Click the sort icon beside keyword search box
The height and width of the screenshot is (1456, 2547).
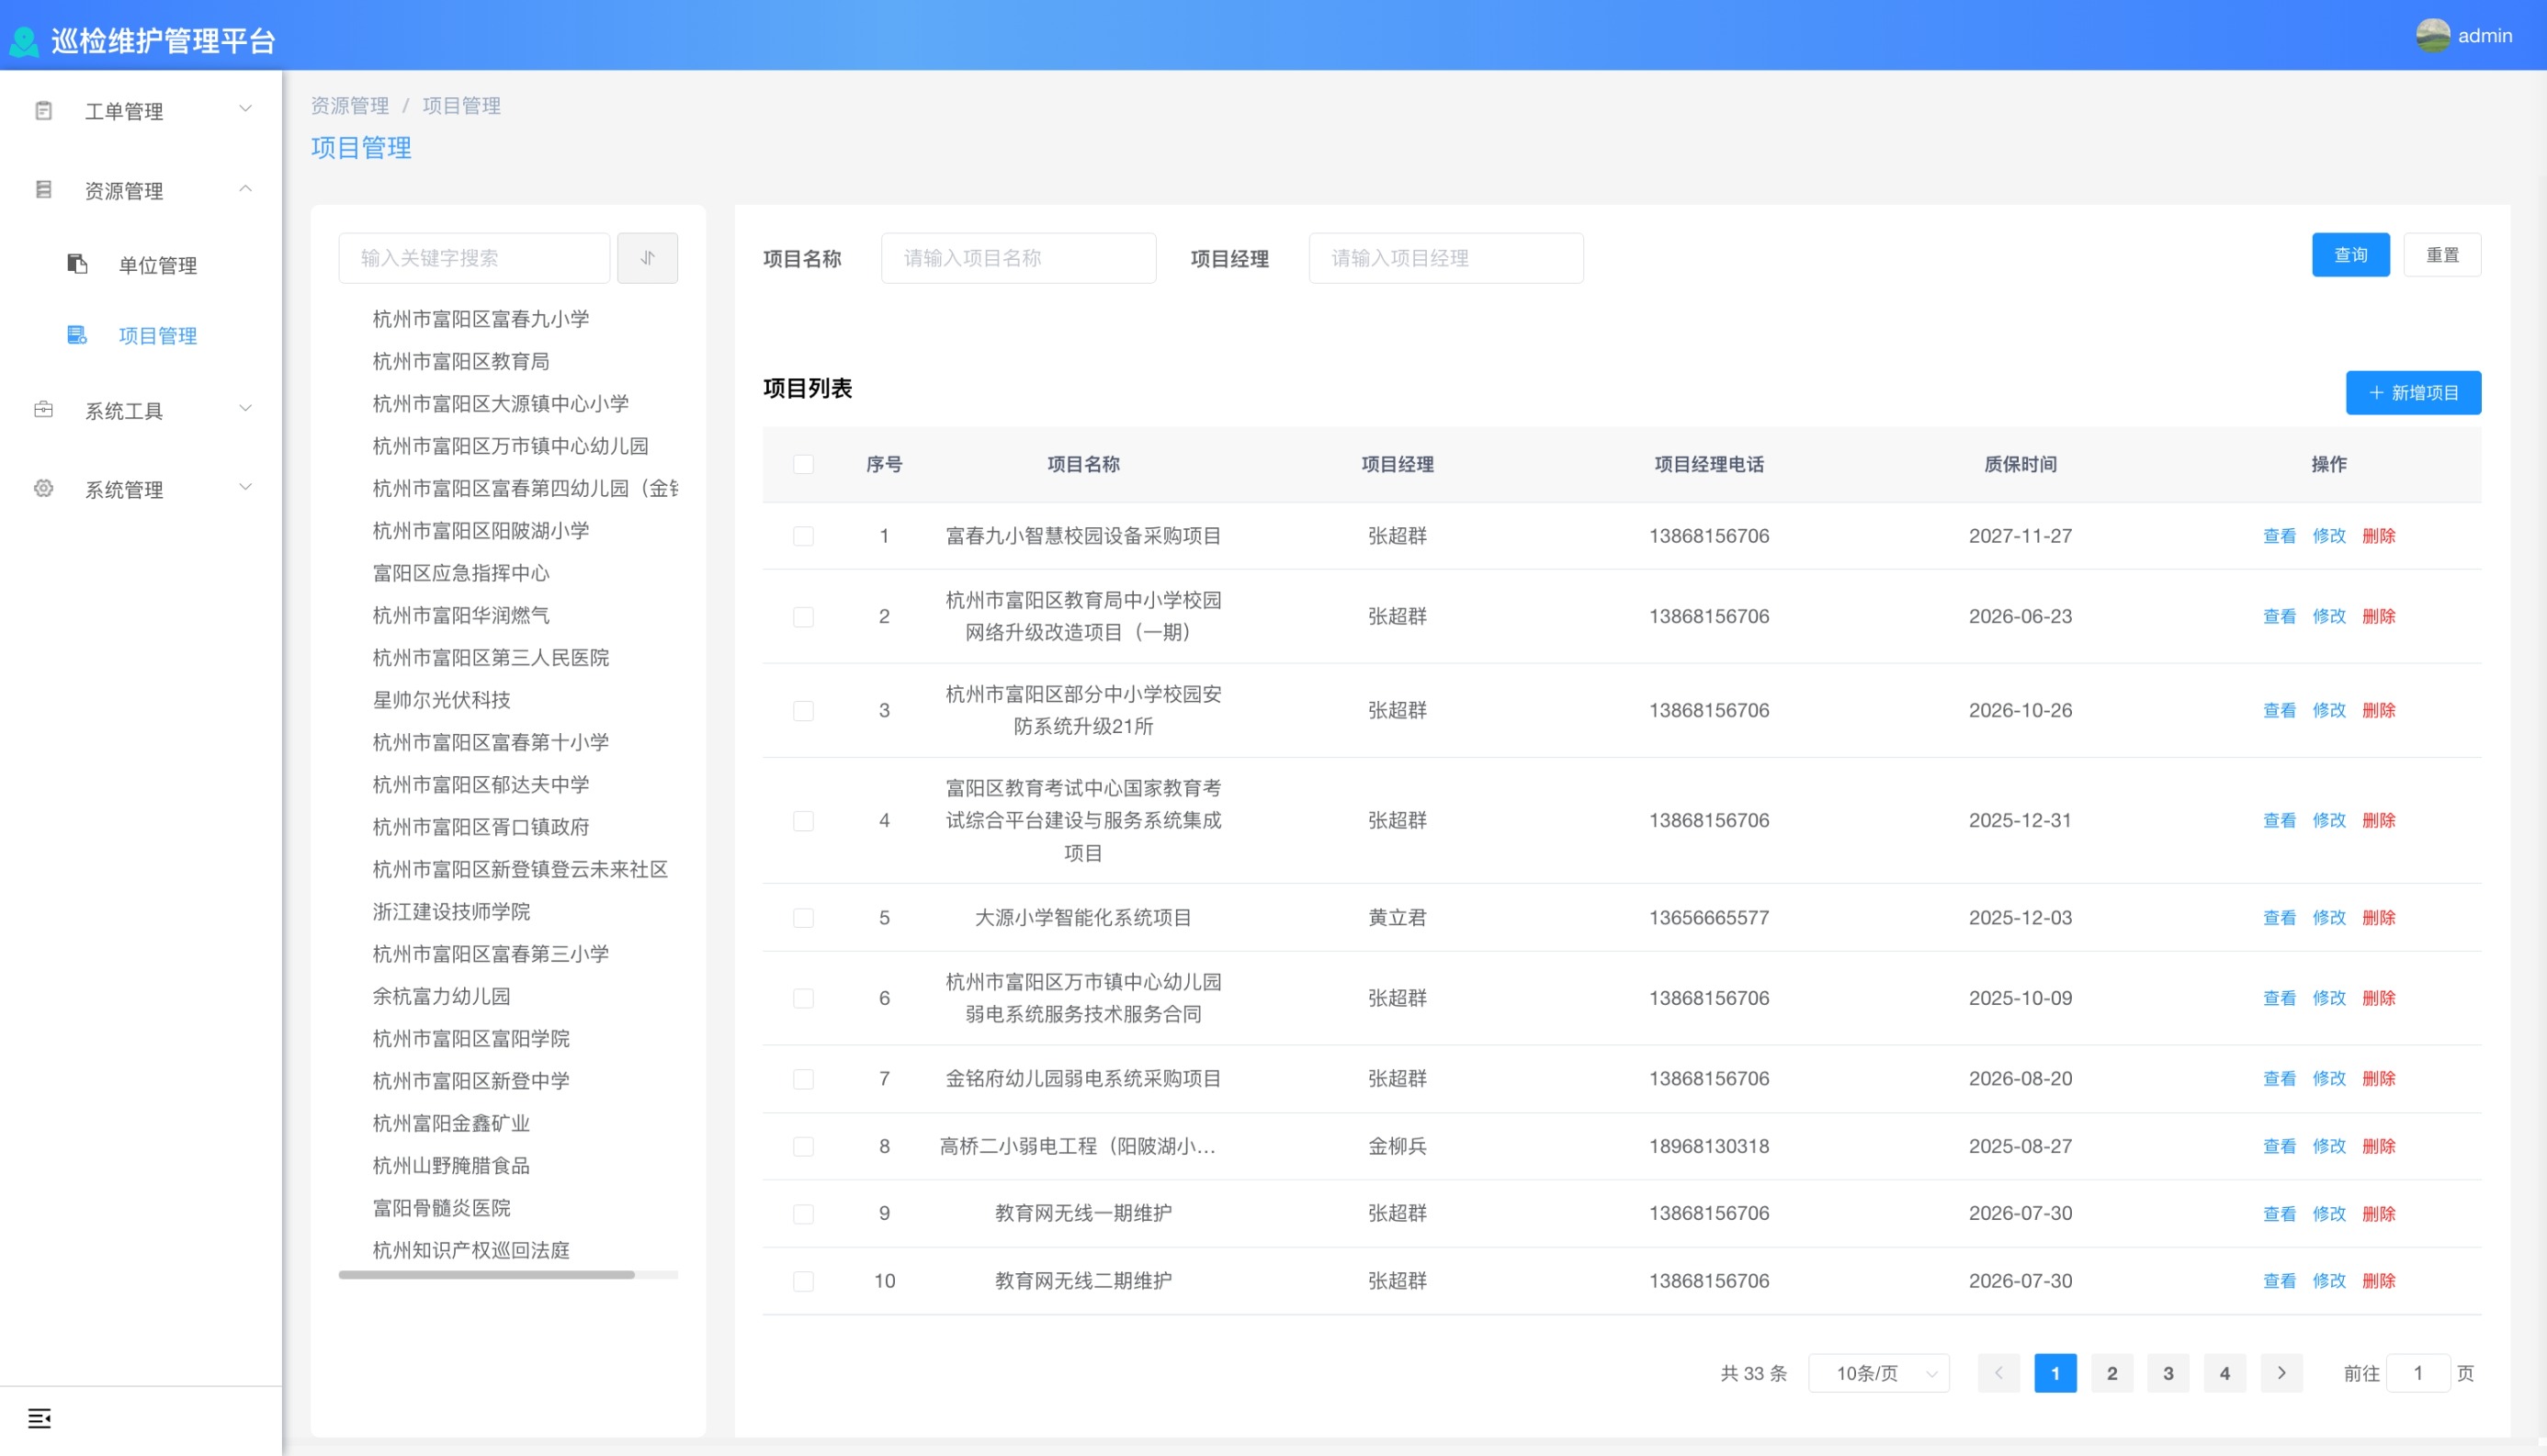(647, 257)
